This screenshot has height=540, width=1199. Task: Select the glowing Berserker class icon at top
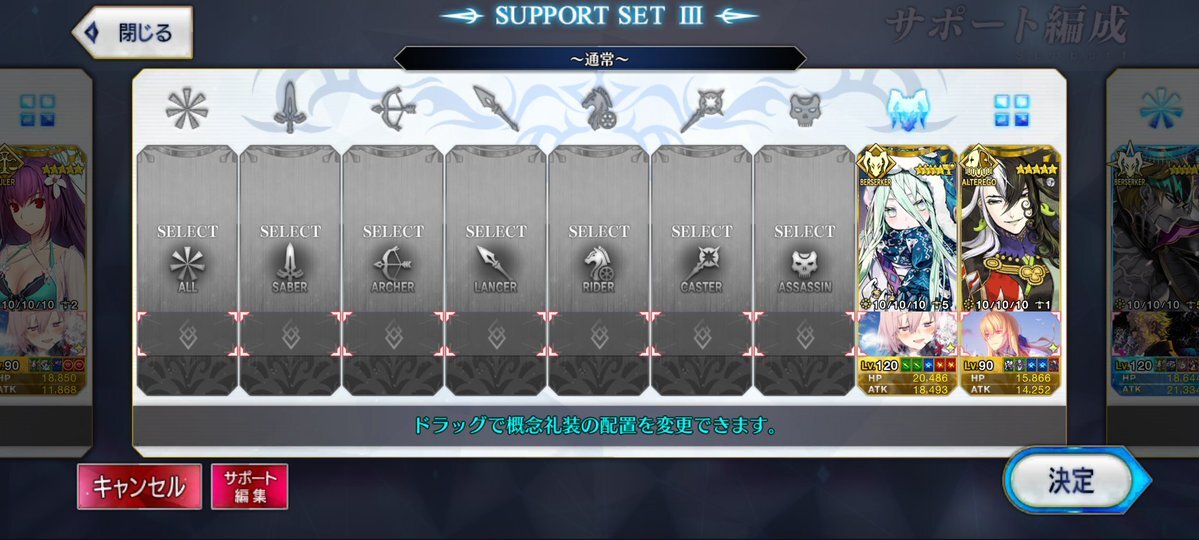tap(908, 109)
